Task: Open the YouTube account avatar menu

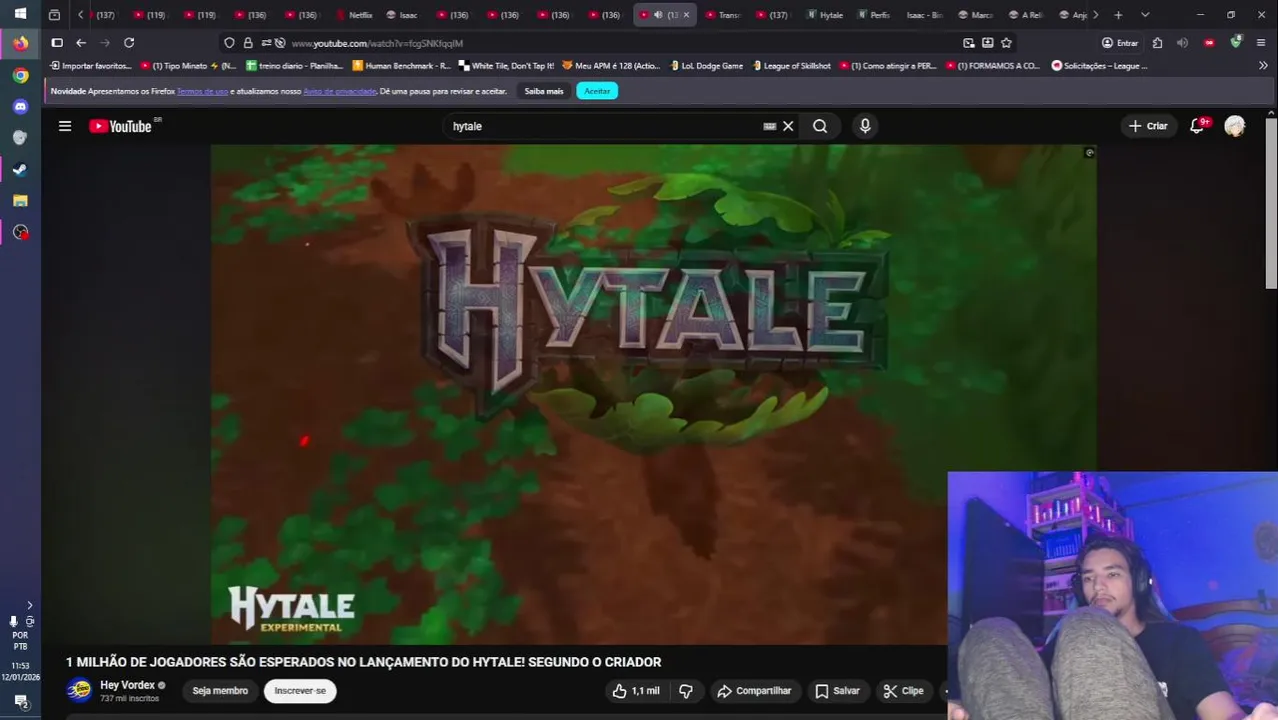Action: [1235, 126]
